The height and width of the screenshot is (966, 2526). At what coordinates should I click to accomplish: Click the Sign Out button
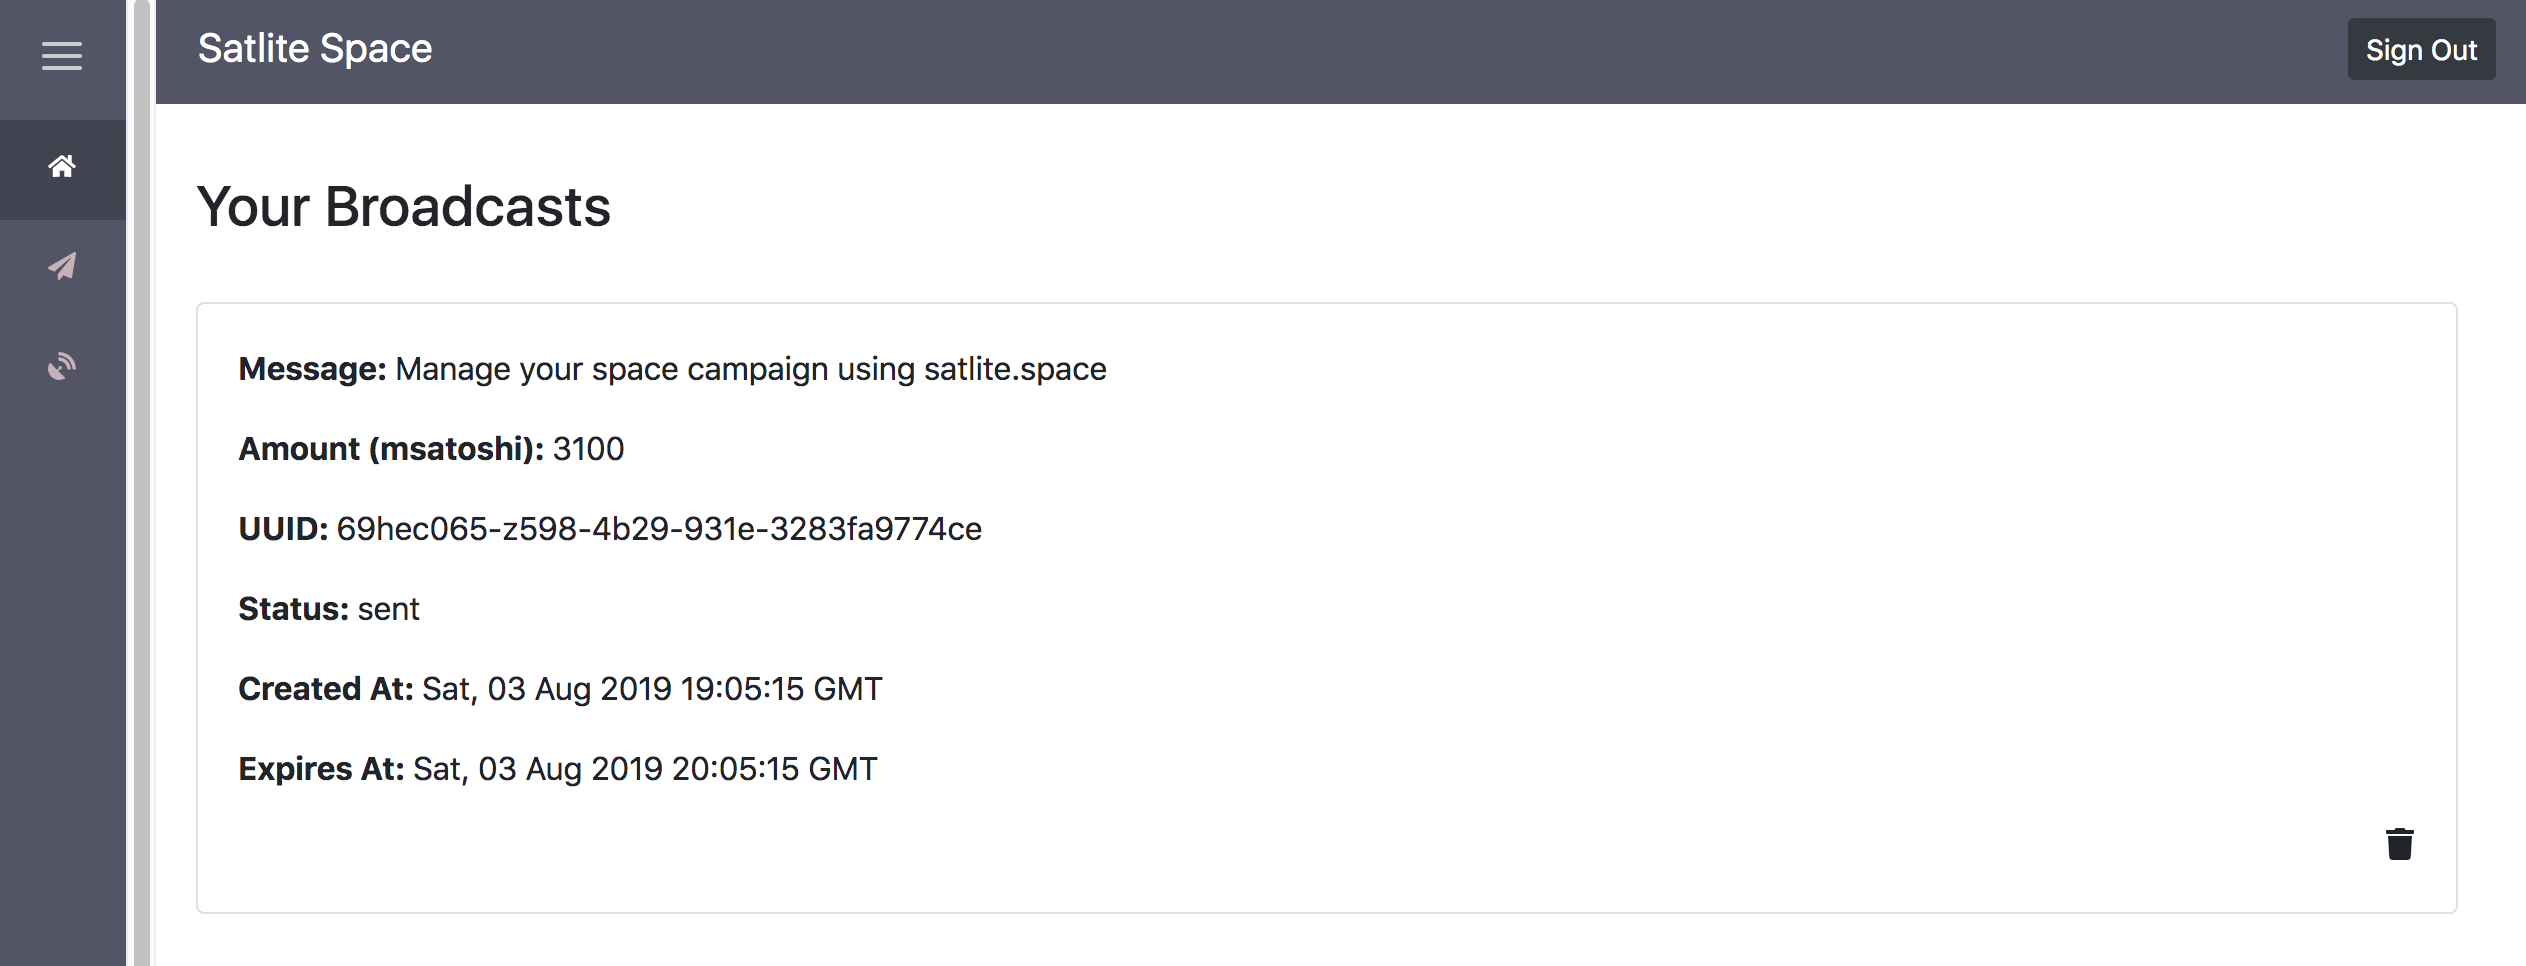2420,48
